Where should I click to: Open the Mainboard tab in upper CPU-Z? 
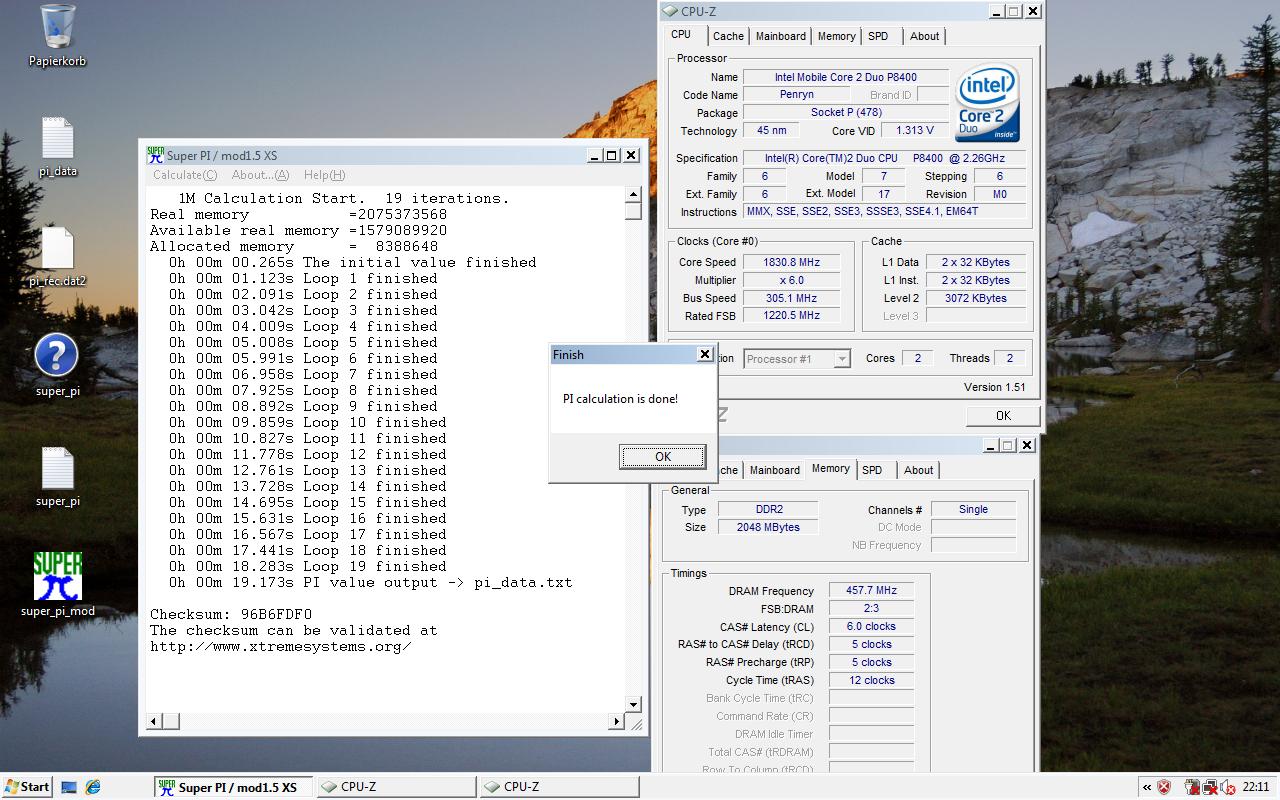pos(781,36)
